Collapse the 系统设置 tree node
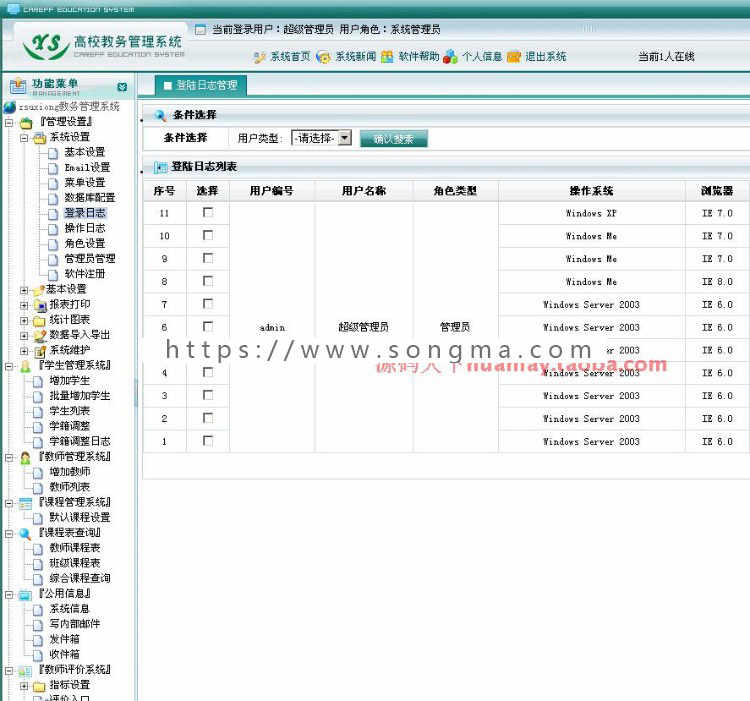Viewport: 750px width, 701px height. 24,138
